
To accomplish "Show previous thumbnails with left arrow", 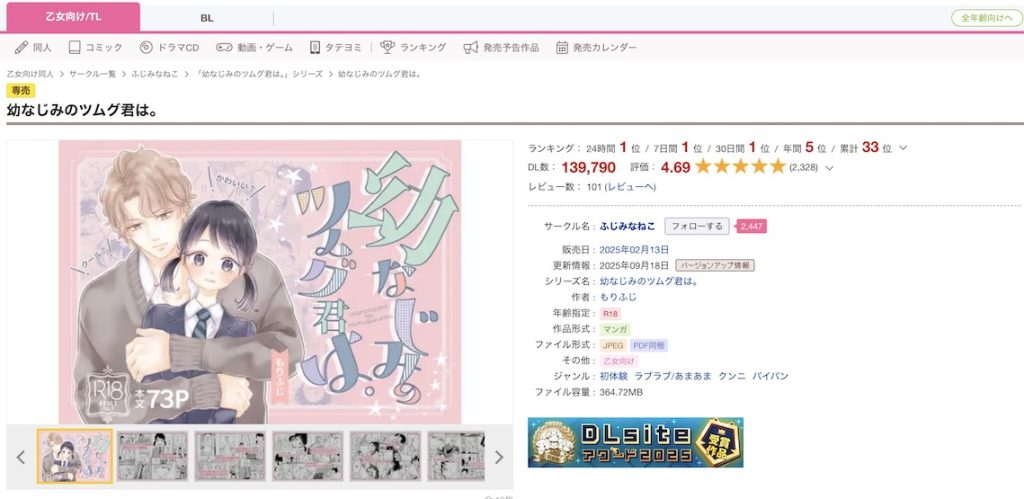I will pos(21,457).
